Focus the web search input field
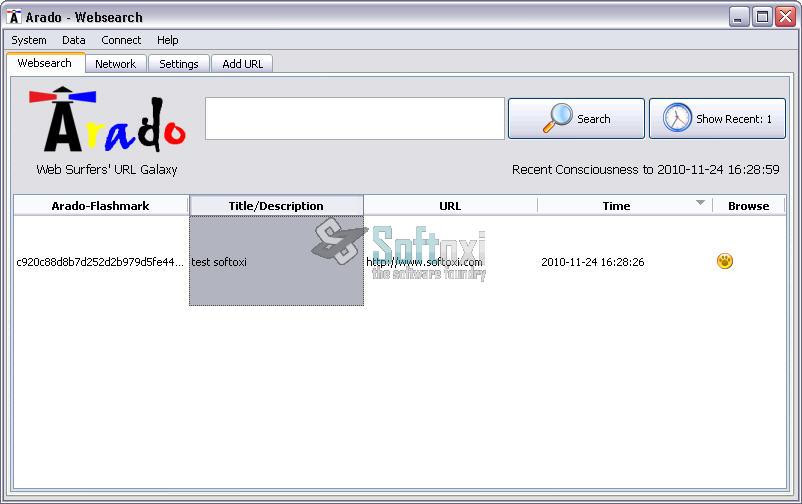 [355, 119]
